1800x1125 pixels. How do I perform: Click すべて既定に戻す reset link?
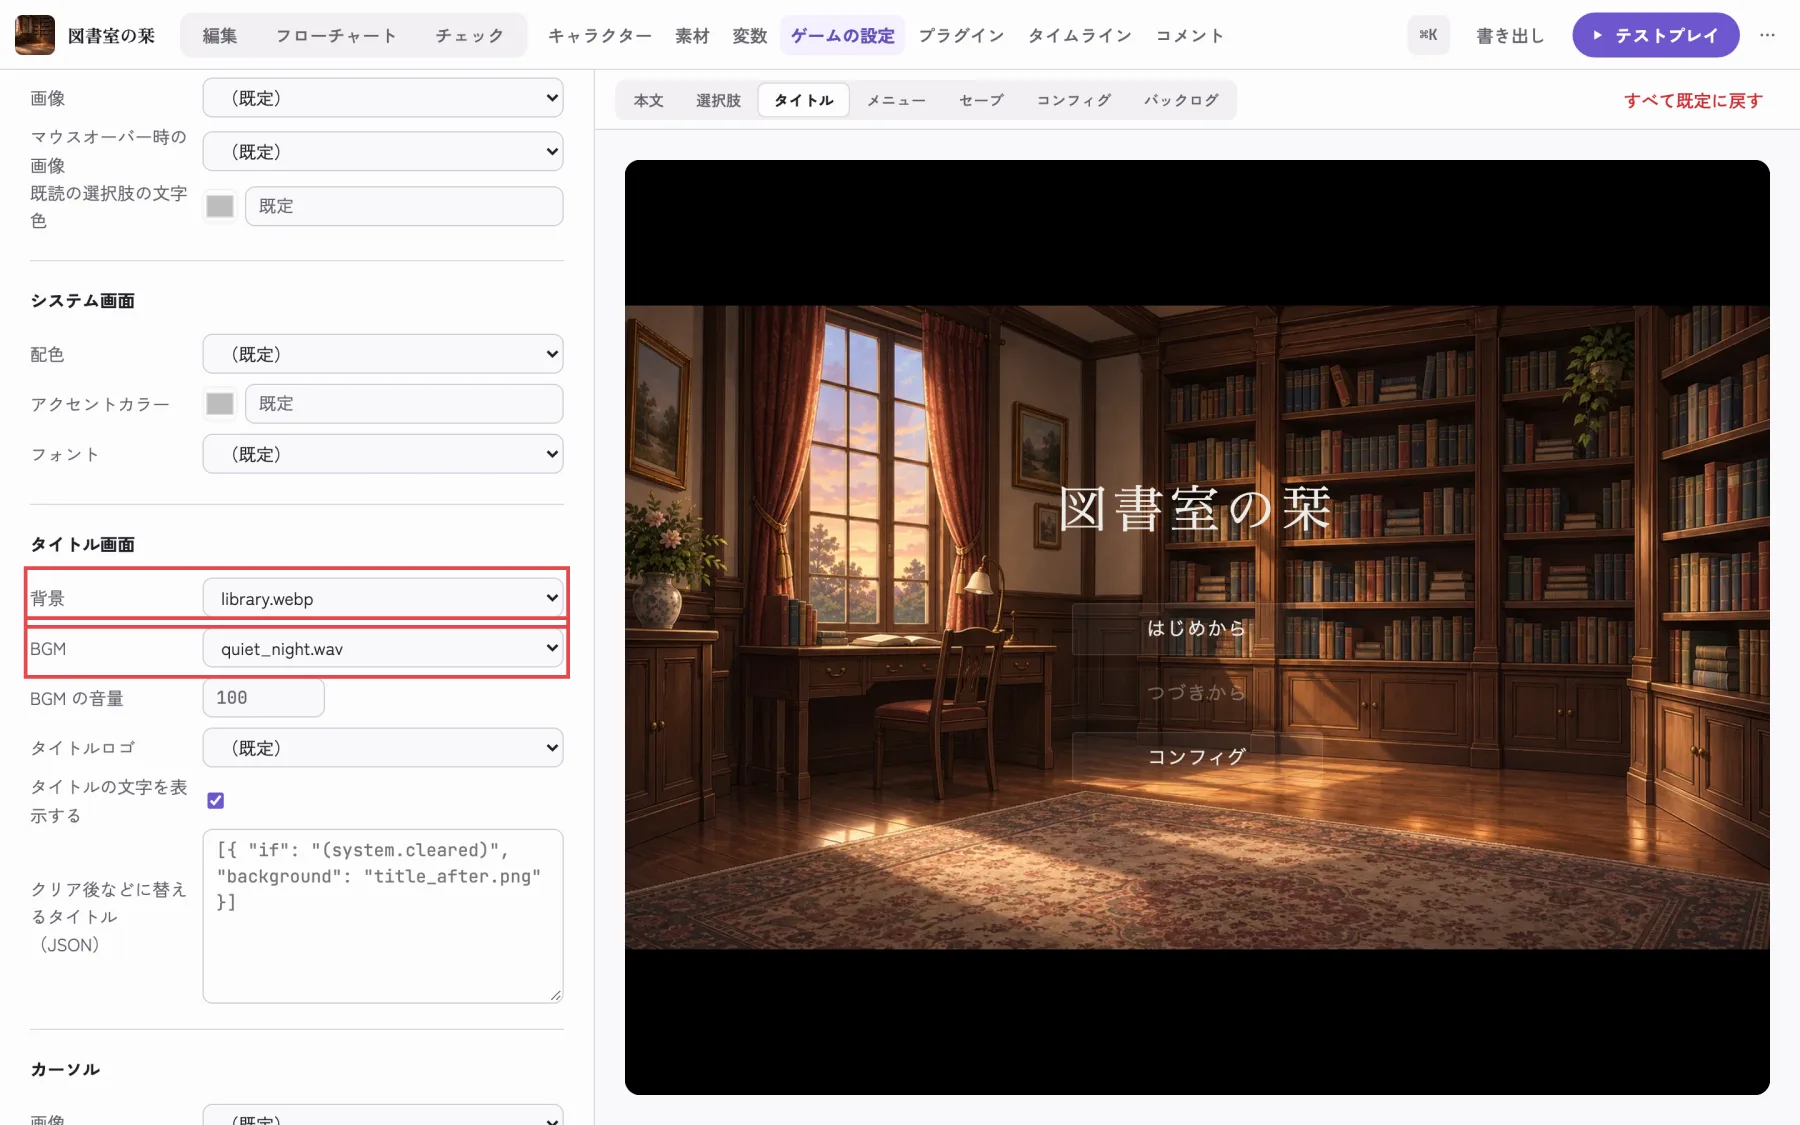(x=1693, y=100)
